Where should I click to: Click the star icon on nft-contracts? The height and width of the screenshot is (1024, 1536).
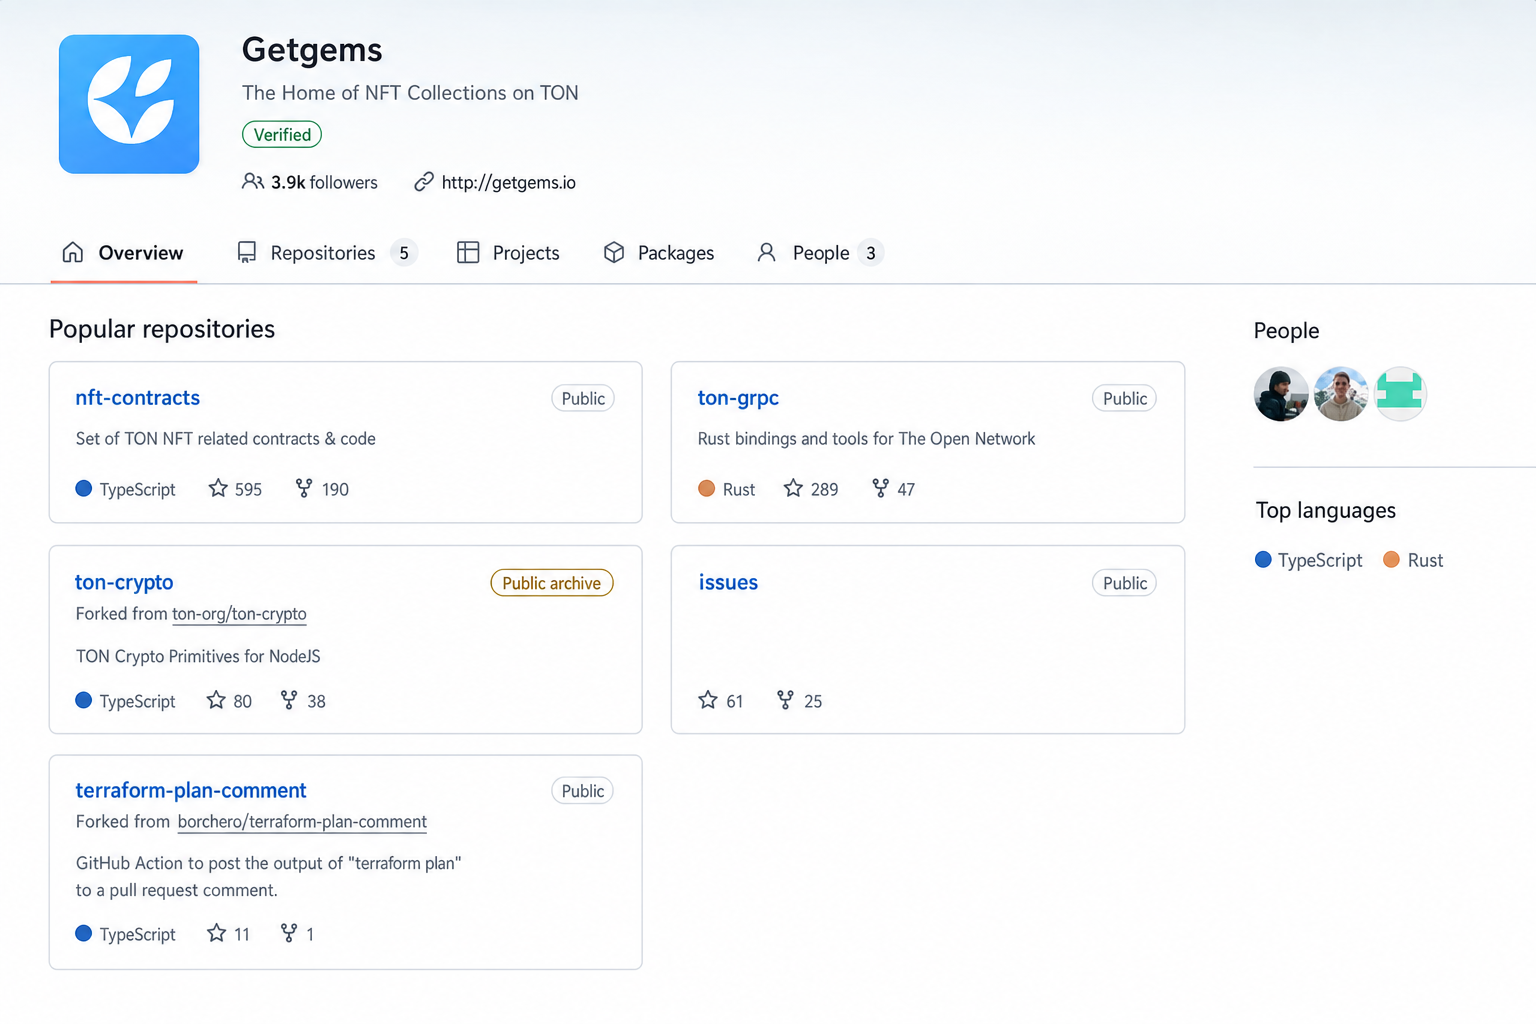click(218, 488)
